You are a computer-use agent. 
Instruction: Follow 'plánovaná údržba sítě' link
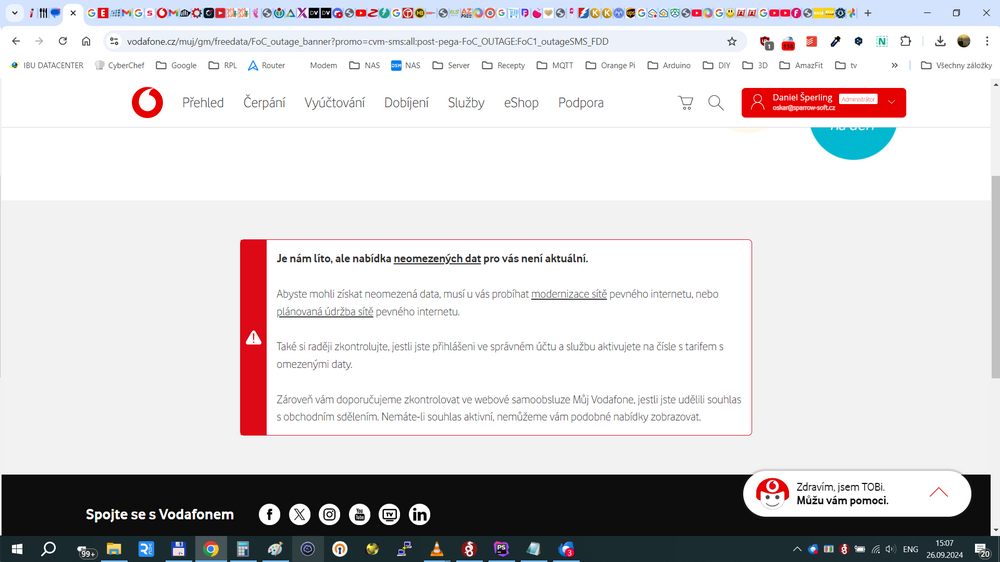click(325, 312)
